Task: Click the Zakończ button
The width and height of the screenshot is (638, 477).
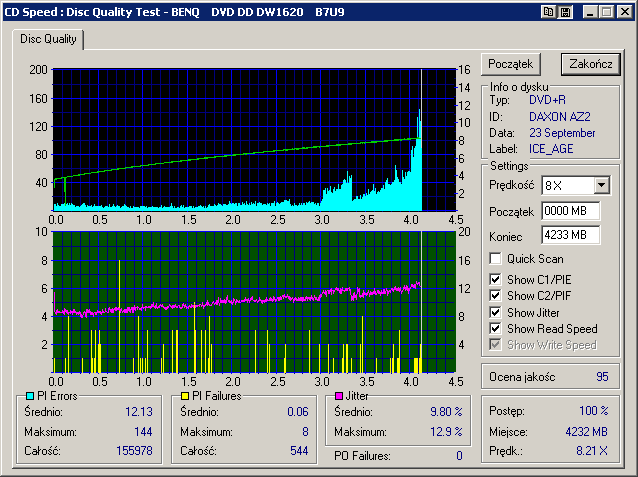Action: point(591,64)
